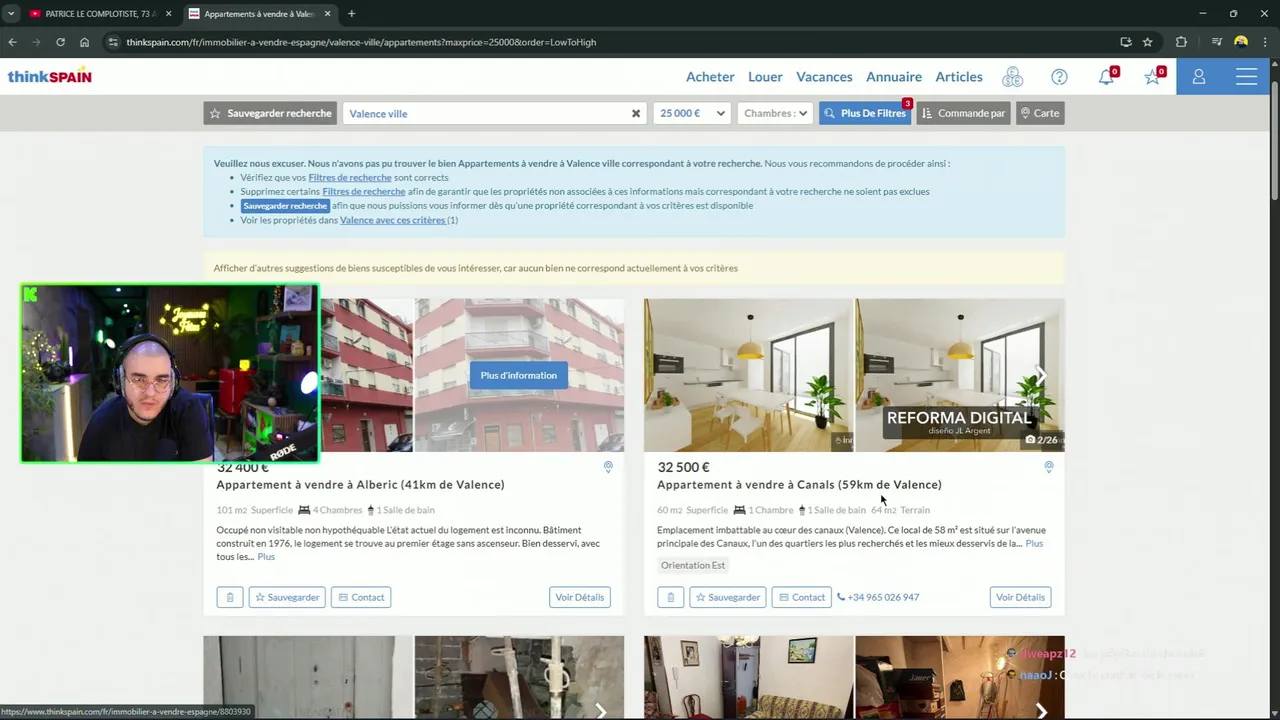Open the help question mark icon
The image size is (1280, 720).
tap(1059, 77)
